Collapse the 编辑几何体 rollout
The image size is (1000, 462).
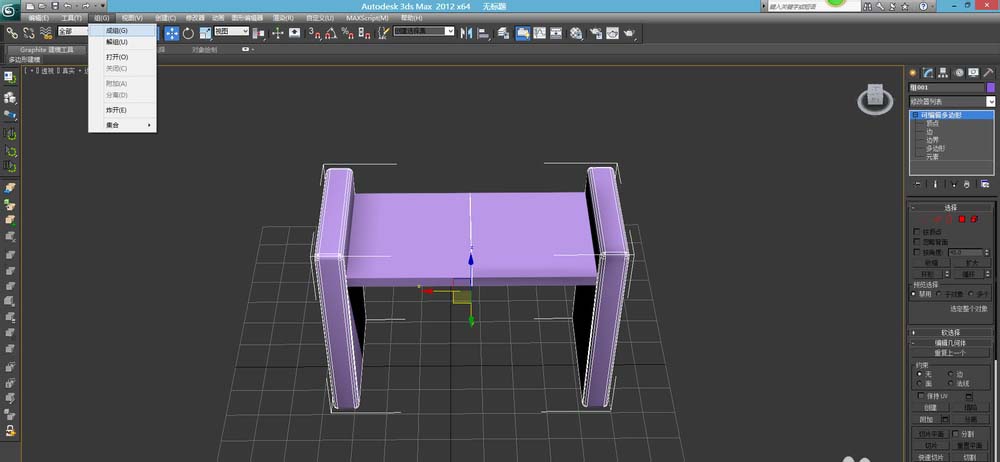click(x=952, y=343)
